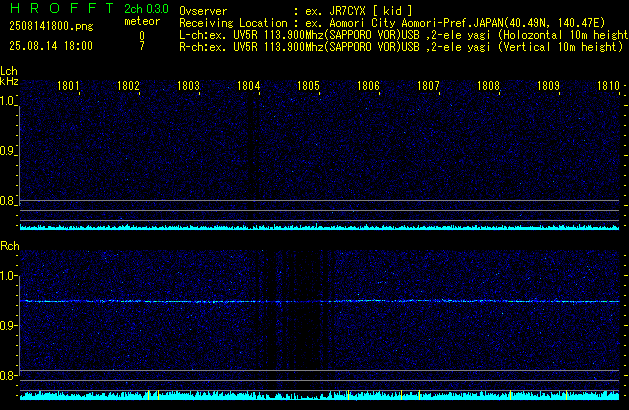629x410 pixels.
Task: Click the Lch meteor count 0
Action: tap(142, 35)
